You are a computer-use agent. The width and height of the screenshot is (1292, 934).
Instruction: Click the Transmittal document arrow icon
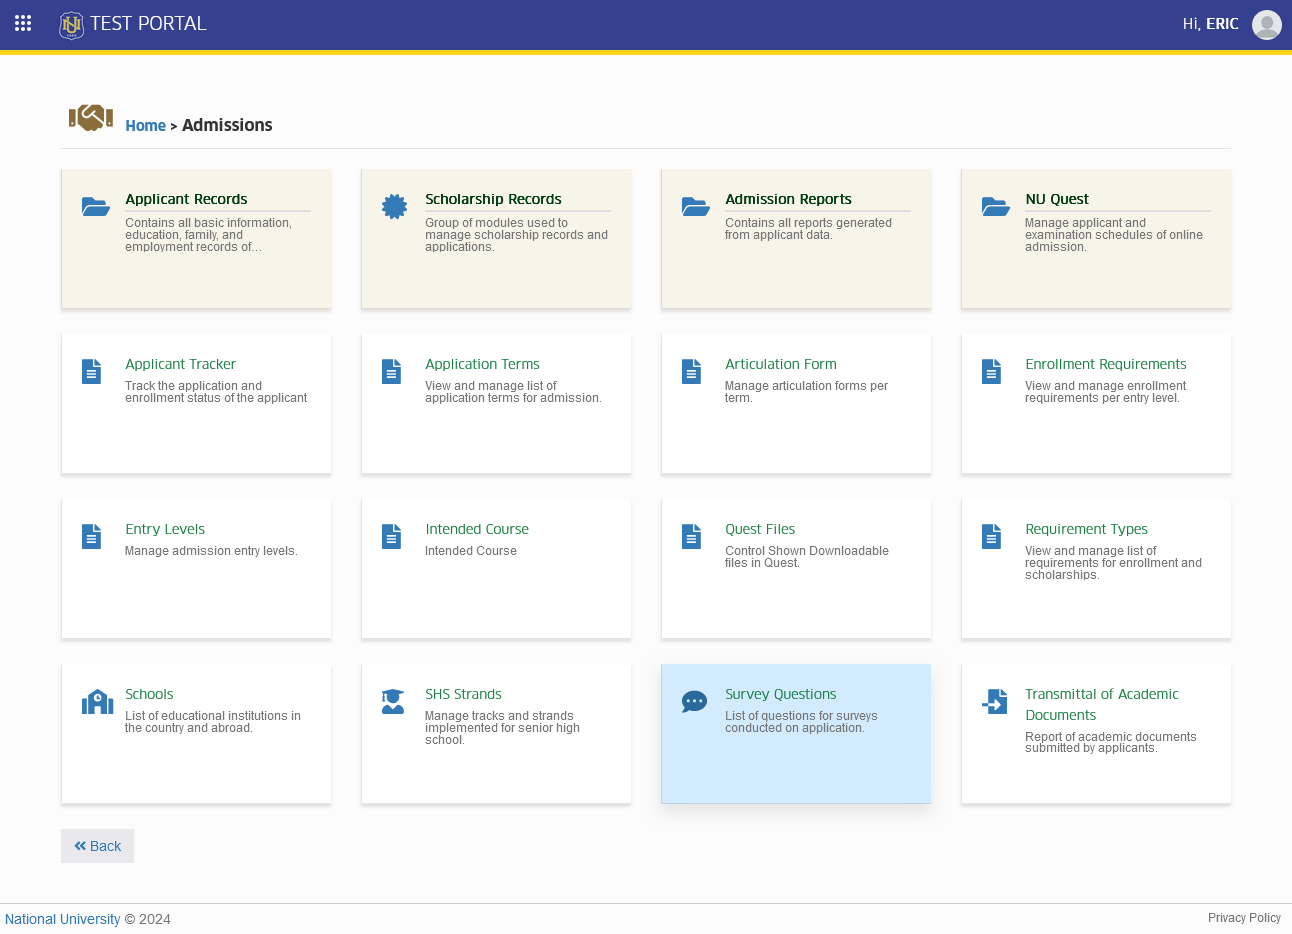[x=994, y=702]
